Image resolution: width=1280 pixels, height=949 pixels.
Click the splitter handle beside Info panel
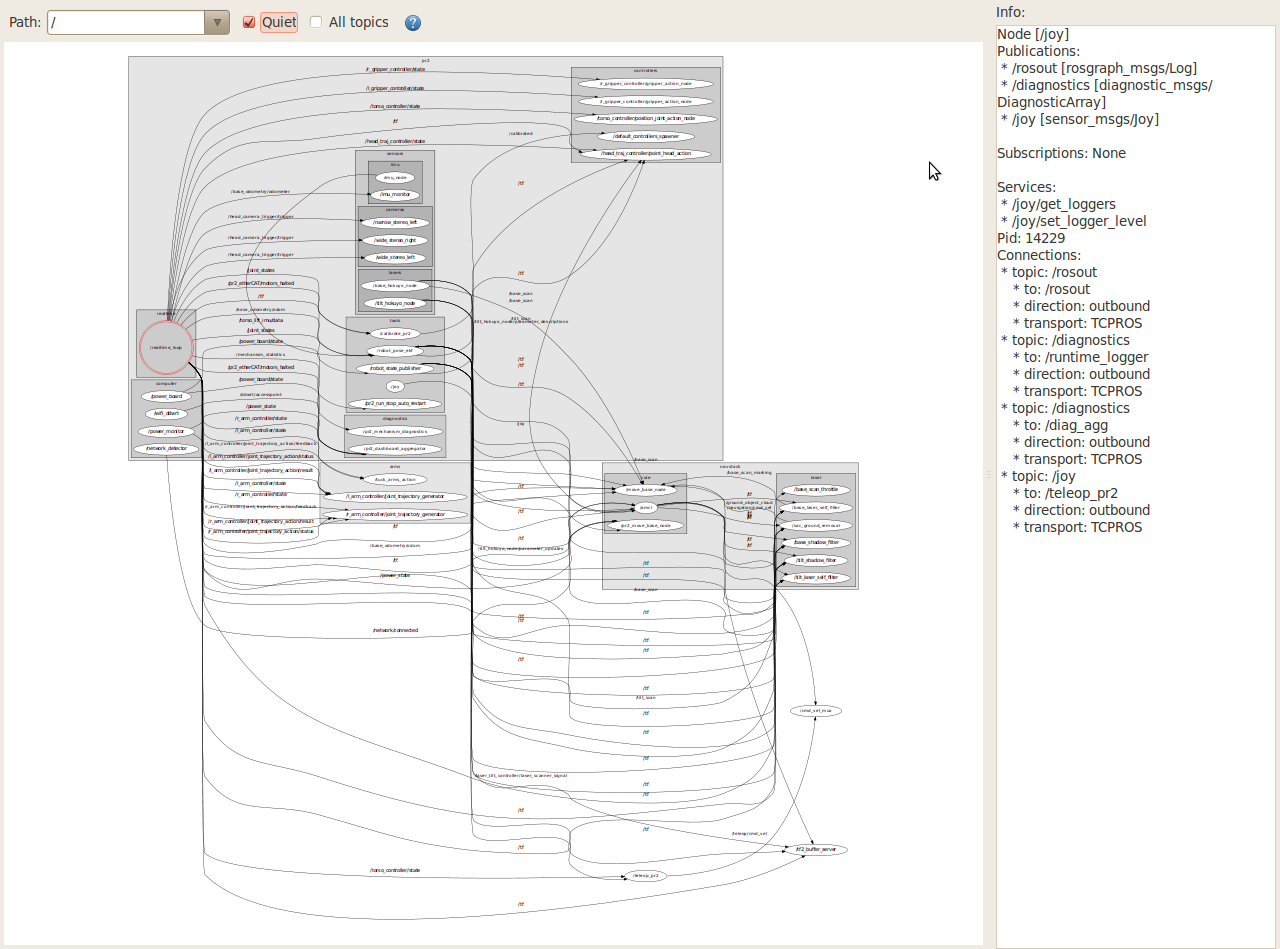[x=989, y=474]
